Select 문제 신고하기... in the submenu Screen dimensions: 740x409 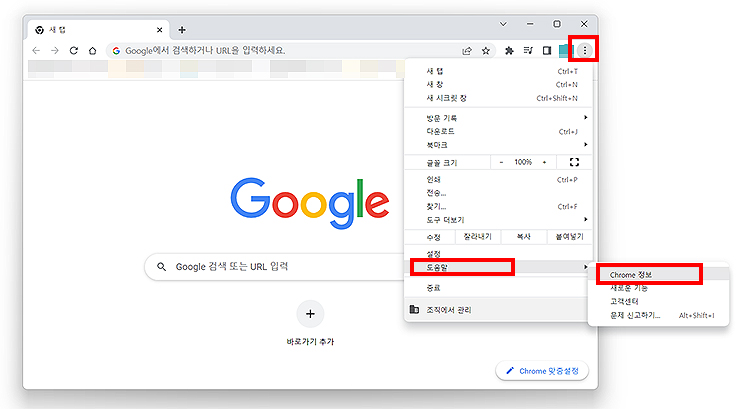658,315
